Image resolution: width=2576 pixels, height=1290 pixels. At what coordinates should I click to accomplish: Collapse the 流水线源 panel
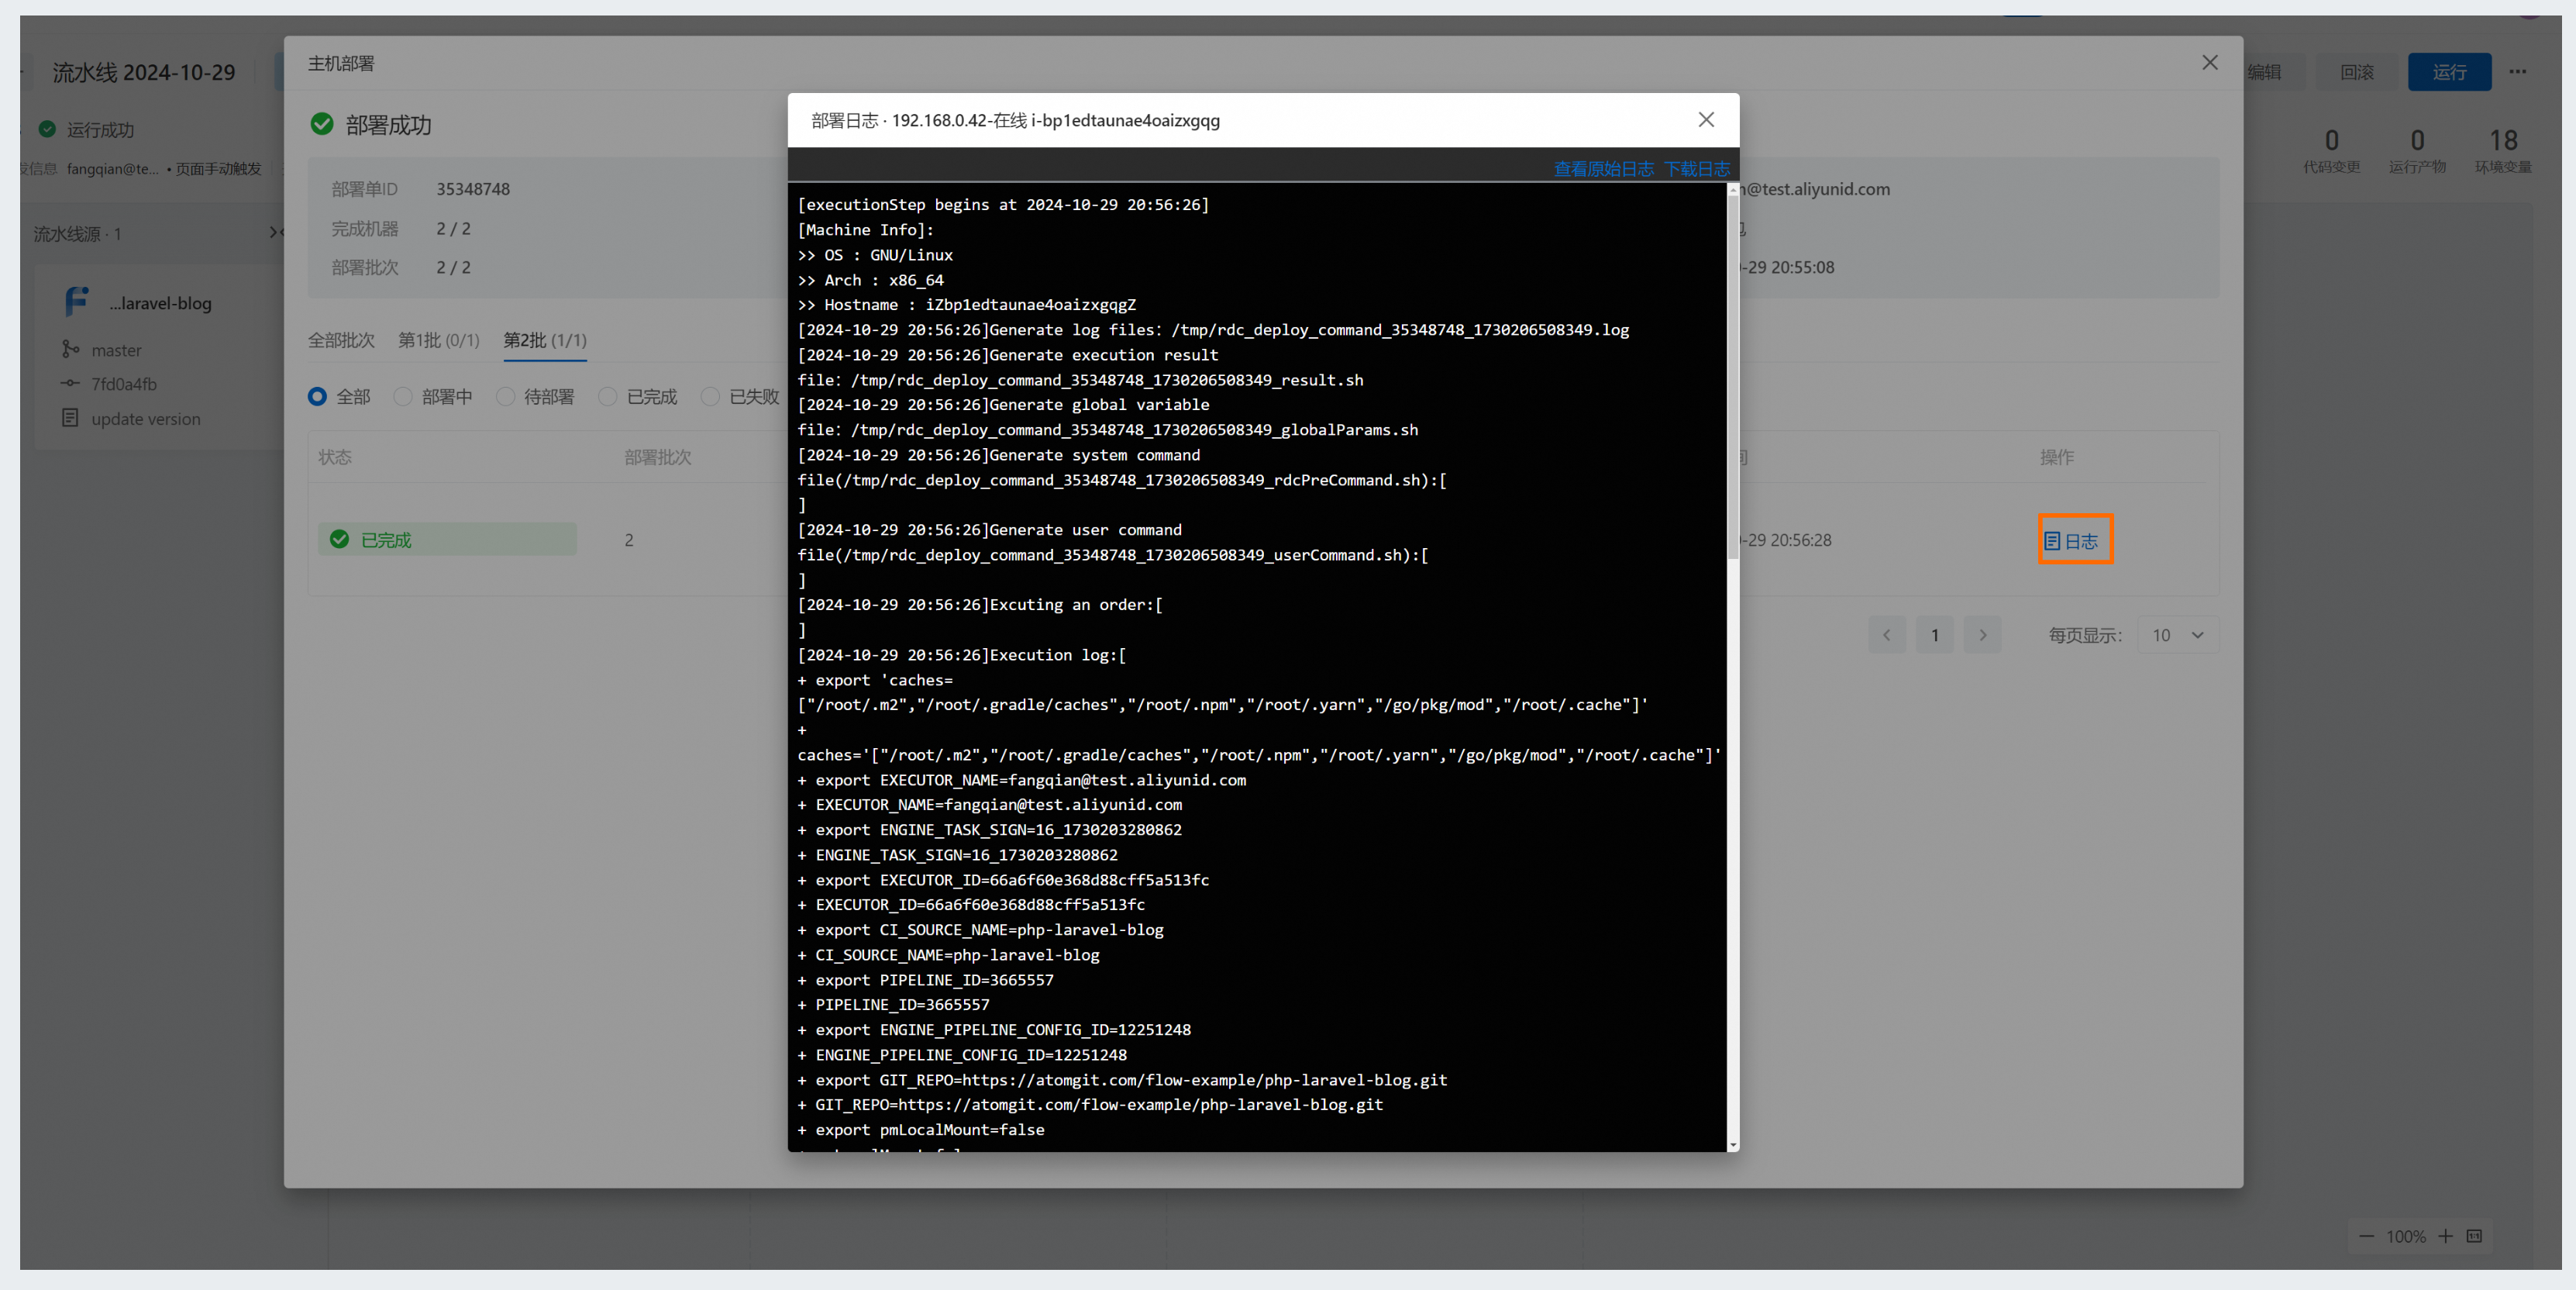[x=275, y=233]
